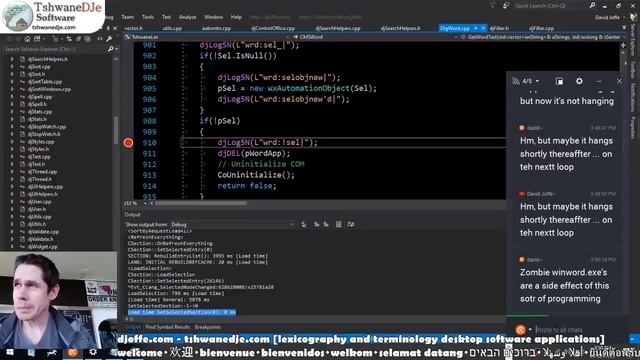Close the DlgWord.cpp tab
The width and height of the screenshot is (640, 360).
click(x=483, y=28)
